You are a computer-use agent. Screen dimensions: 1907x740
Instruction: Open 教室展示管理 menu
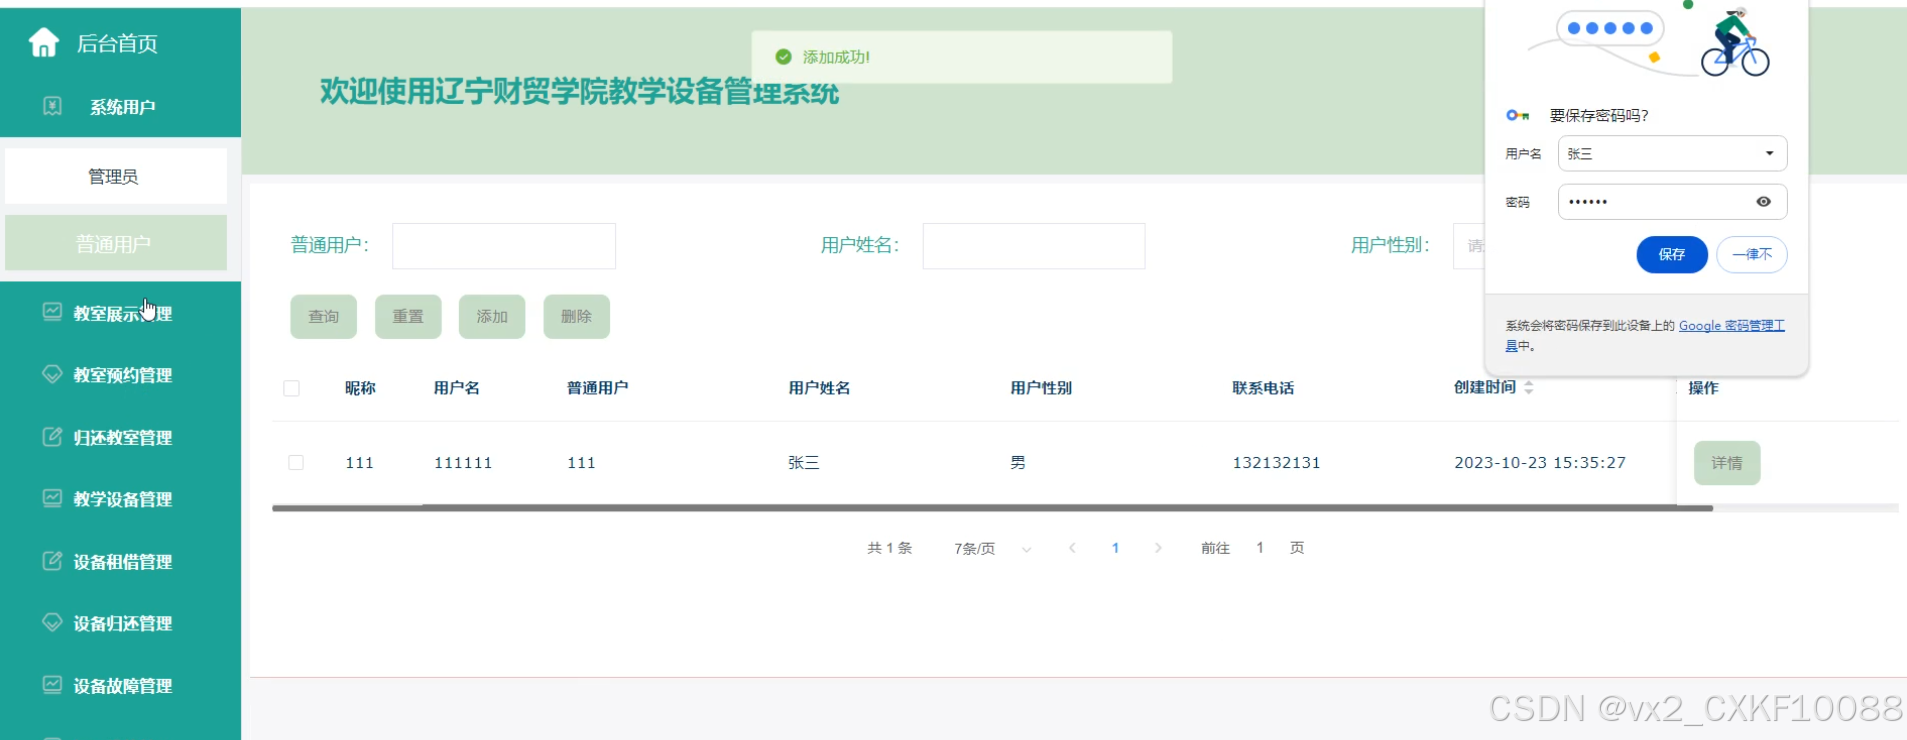120,313
